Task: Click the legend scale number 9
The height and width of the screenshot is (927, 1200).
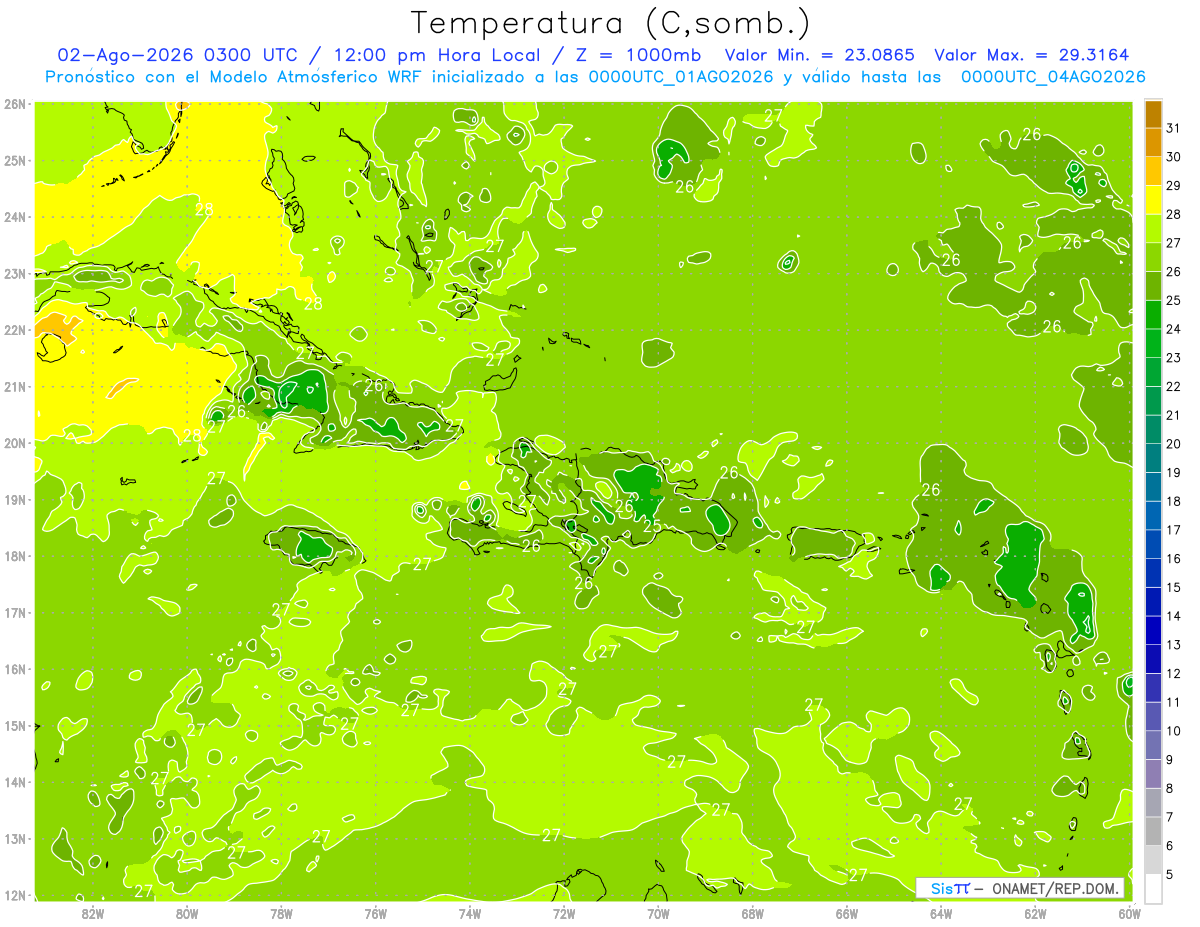Action: (x=1170, y=760)
